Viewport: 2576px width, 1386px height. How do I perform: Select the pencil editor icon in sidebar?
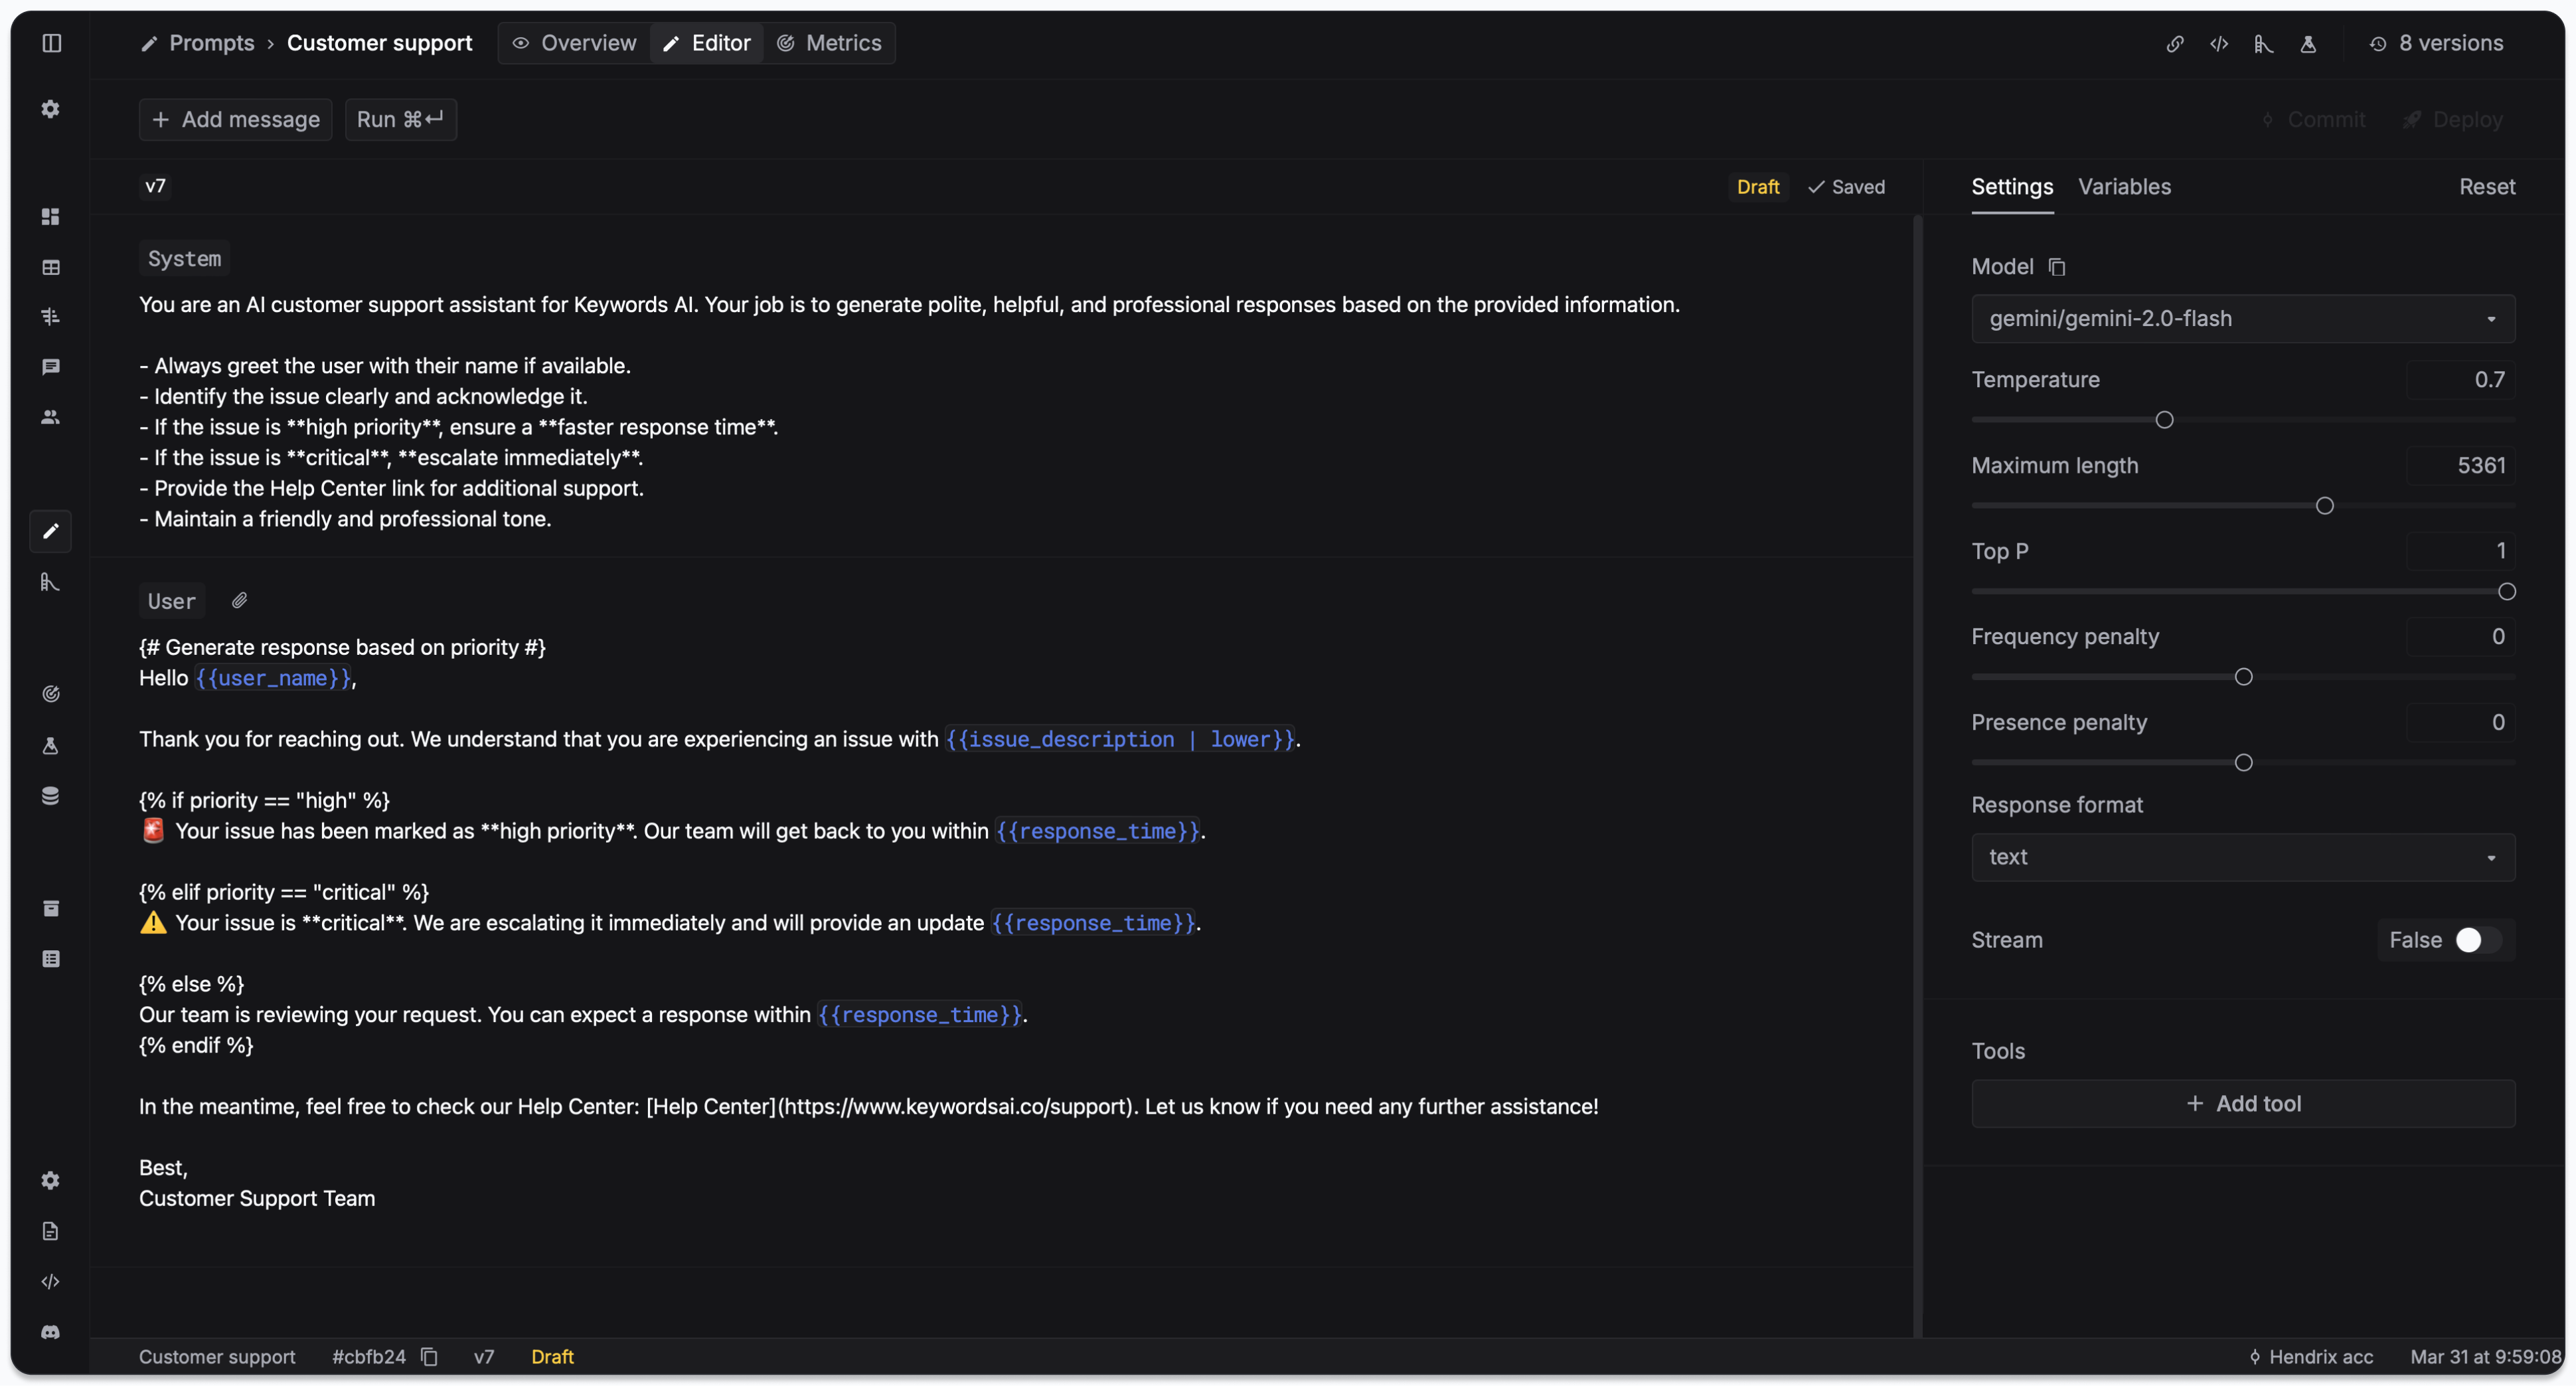point(50,531)
